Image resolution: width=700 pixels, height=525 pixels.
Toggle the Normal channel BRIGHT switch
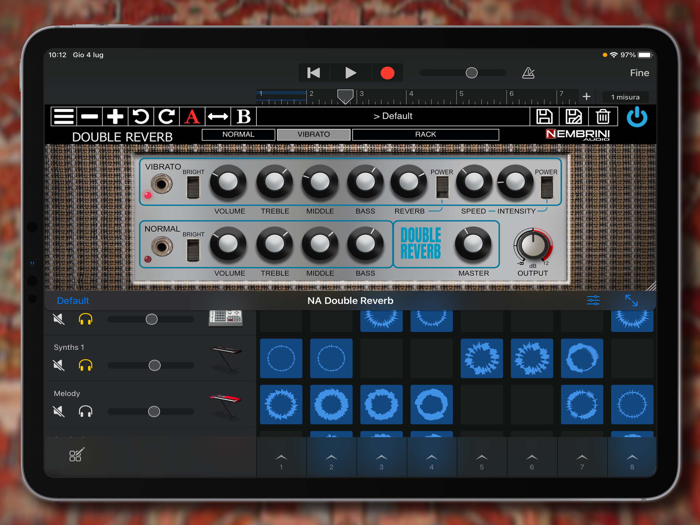[193, 250]
